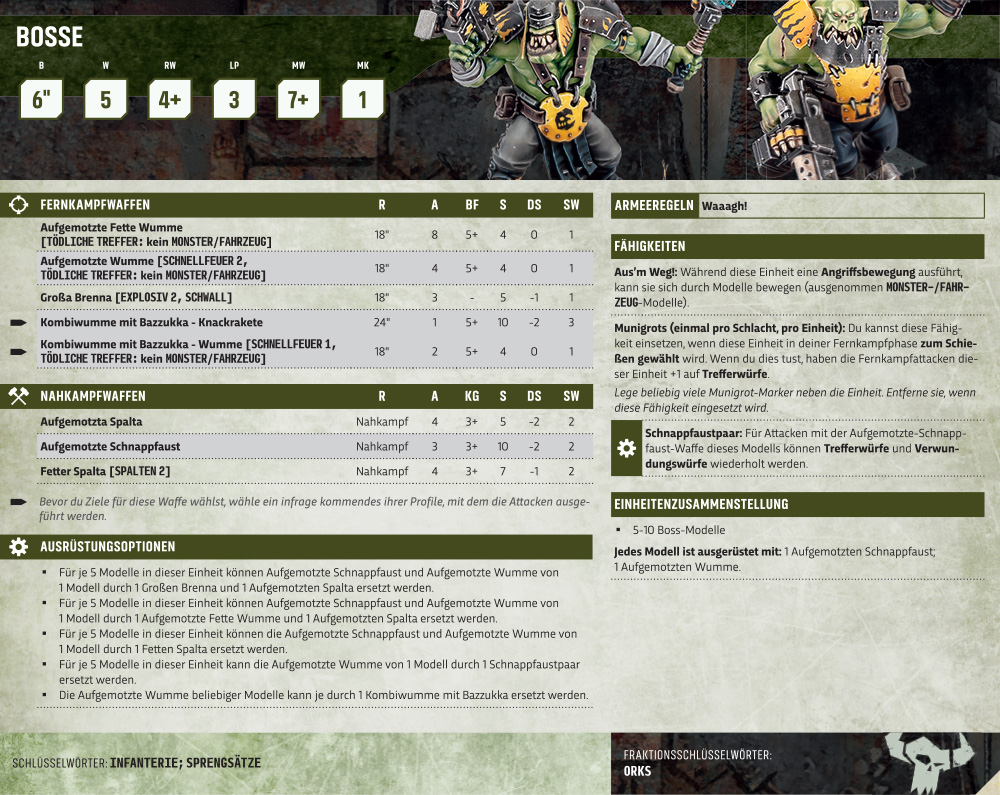Image resolution: width=1000 pixels, height=795 pixels.
Task: Click the arrow marker beside profile note
Action: [18, 502]
